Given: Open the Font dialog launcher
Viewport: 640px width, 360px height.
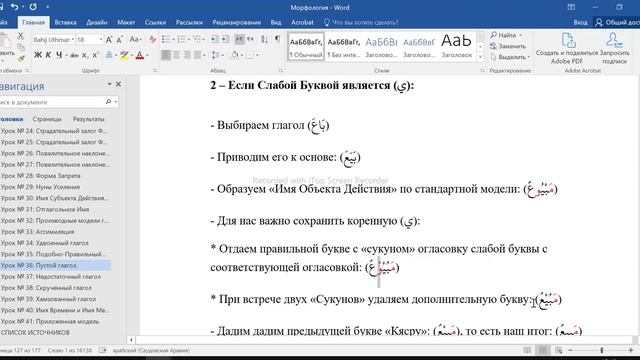Looking at the screenshot, I should 155,71.
